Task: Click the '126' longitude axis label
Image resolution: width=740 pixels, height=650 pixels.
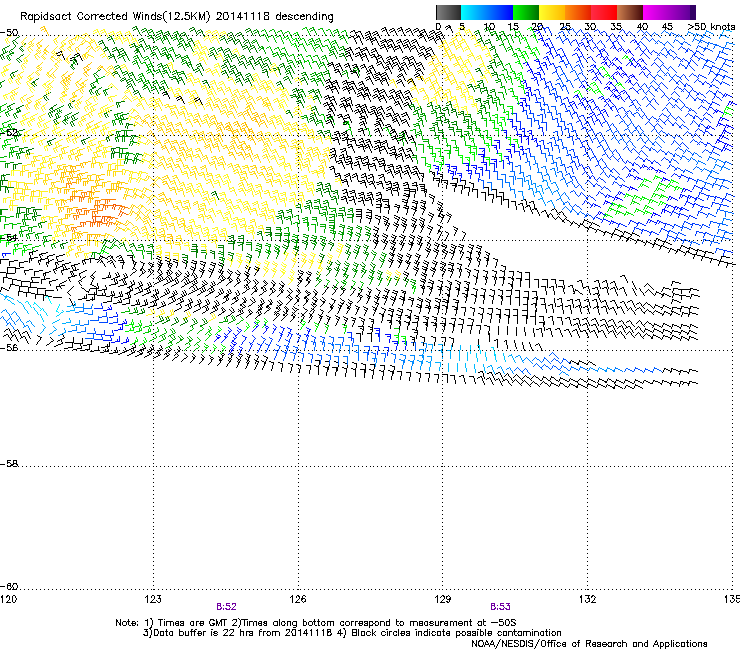Action: coord(298,599)
